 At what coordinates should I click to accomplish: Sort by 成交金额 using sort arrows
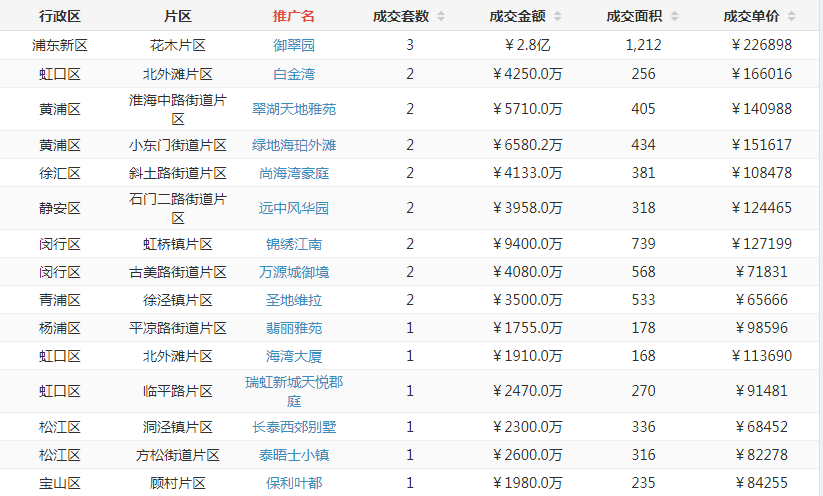(x=557, y=16)
